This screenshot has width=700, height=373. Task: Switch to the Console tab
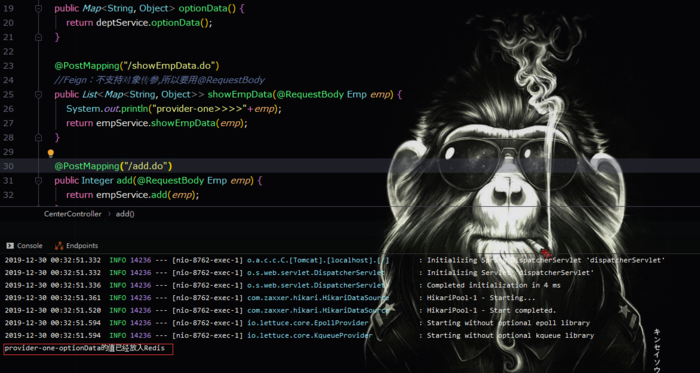(x=24, y=246)
